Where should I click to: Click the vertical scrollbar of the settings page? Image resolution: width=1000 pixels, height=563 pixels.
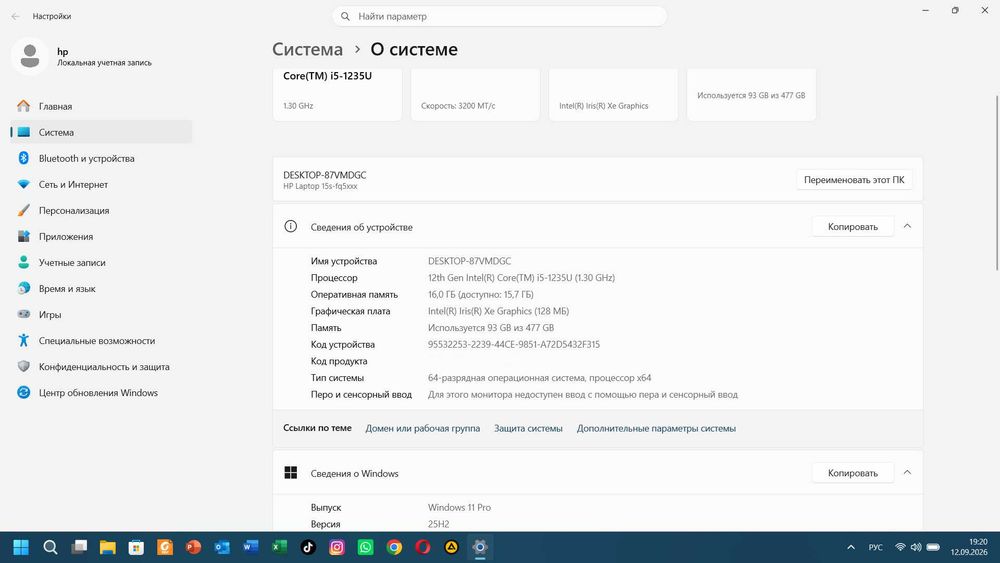click(x=997, y=183)
